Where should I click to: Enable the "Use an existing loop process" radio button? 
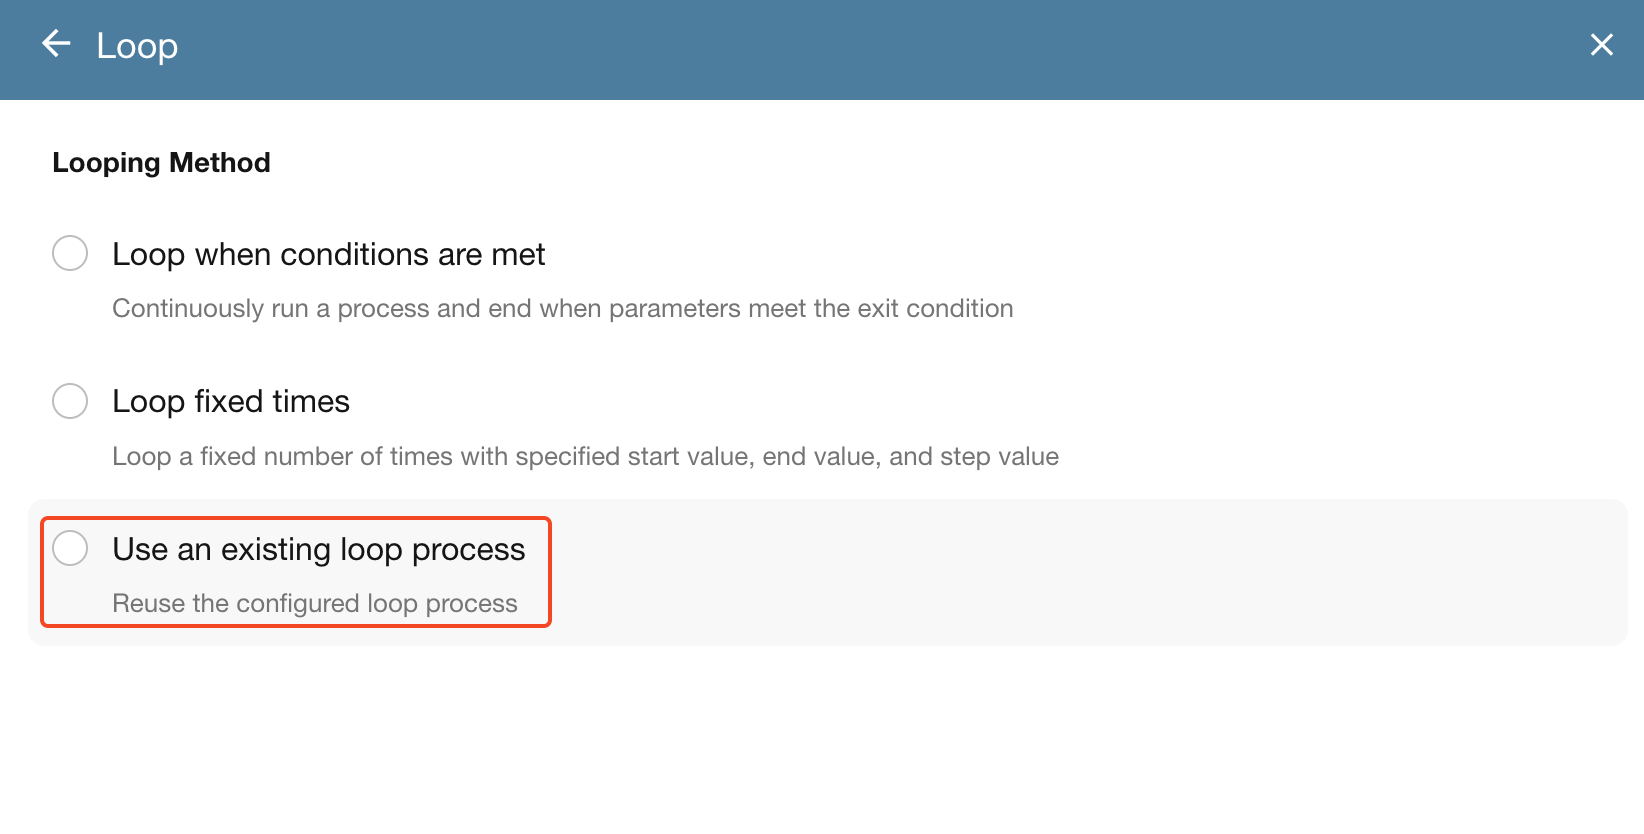pyautogui.click(x=70, y=548)
